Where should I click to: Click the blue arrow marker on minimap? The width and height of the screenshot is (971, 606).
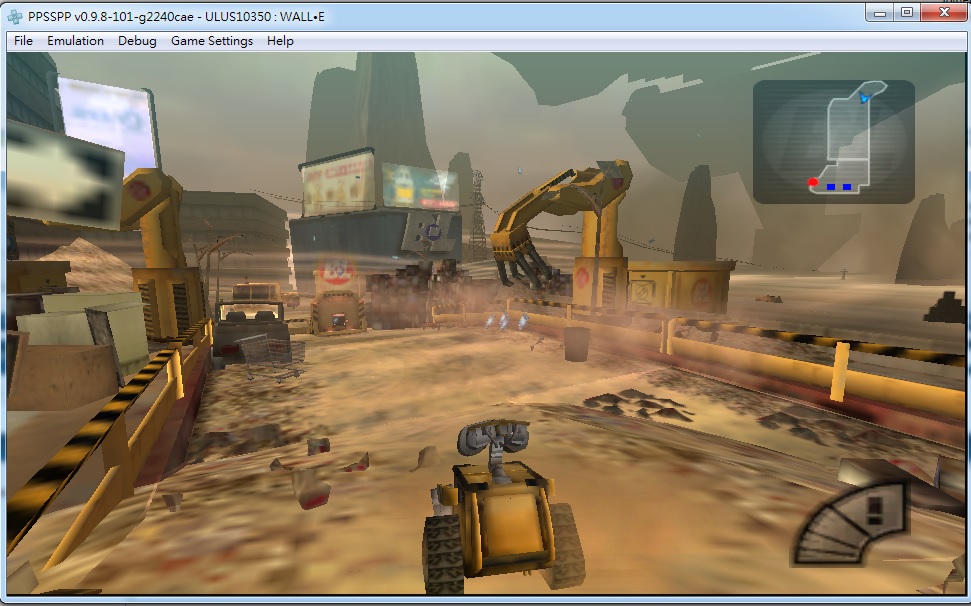tap(864, 97)
